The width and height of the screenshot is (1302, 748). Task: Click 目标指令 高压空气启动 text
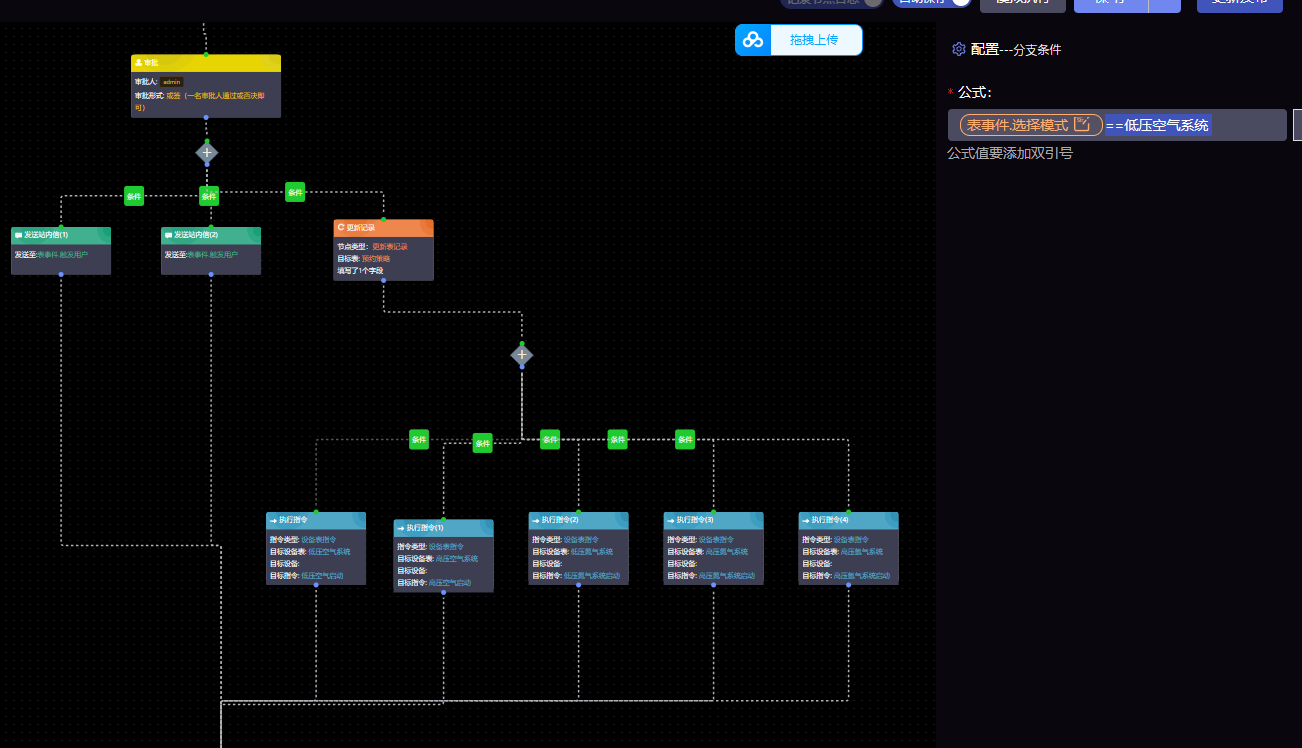click(434, 582)
